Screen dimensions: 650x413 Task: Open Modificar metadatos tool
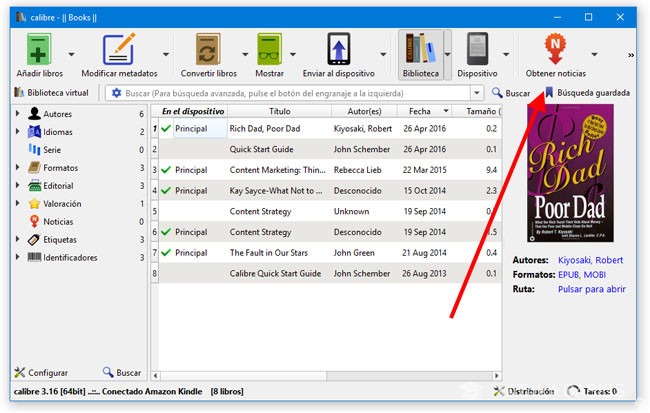pyautogui.click(x=118, y=50)
